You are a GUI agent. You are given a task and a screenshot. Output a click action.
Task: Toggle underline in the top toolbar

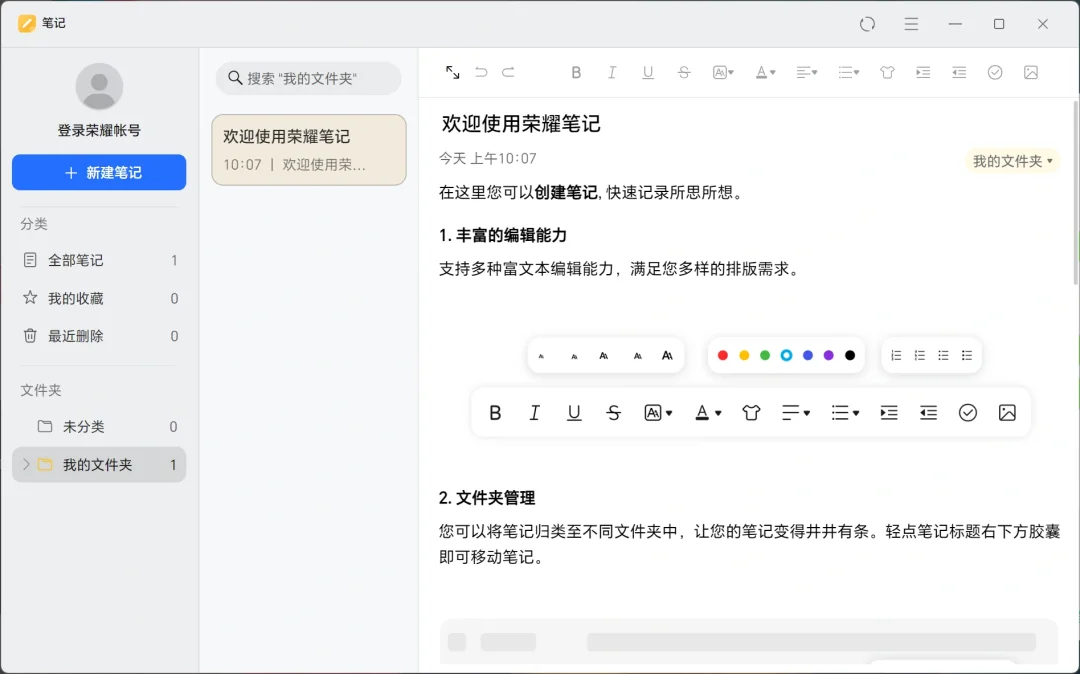[x=648, y=72]
